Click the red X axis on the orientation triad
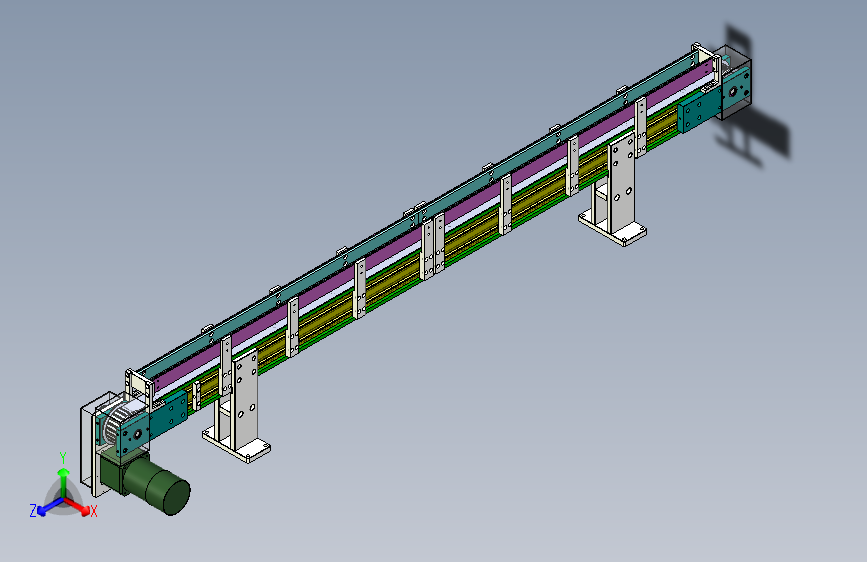 coord(79,506)
